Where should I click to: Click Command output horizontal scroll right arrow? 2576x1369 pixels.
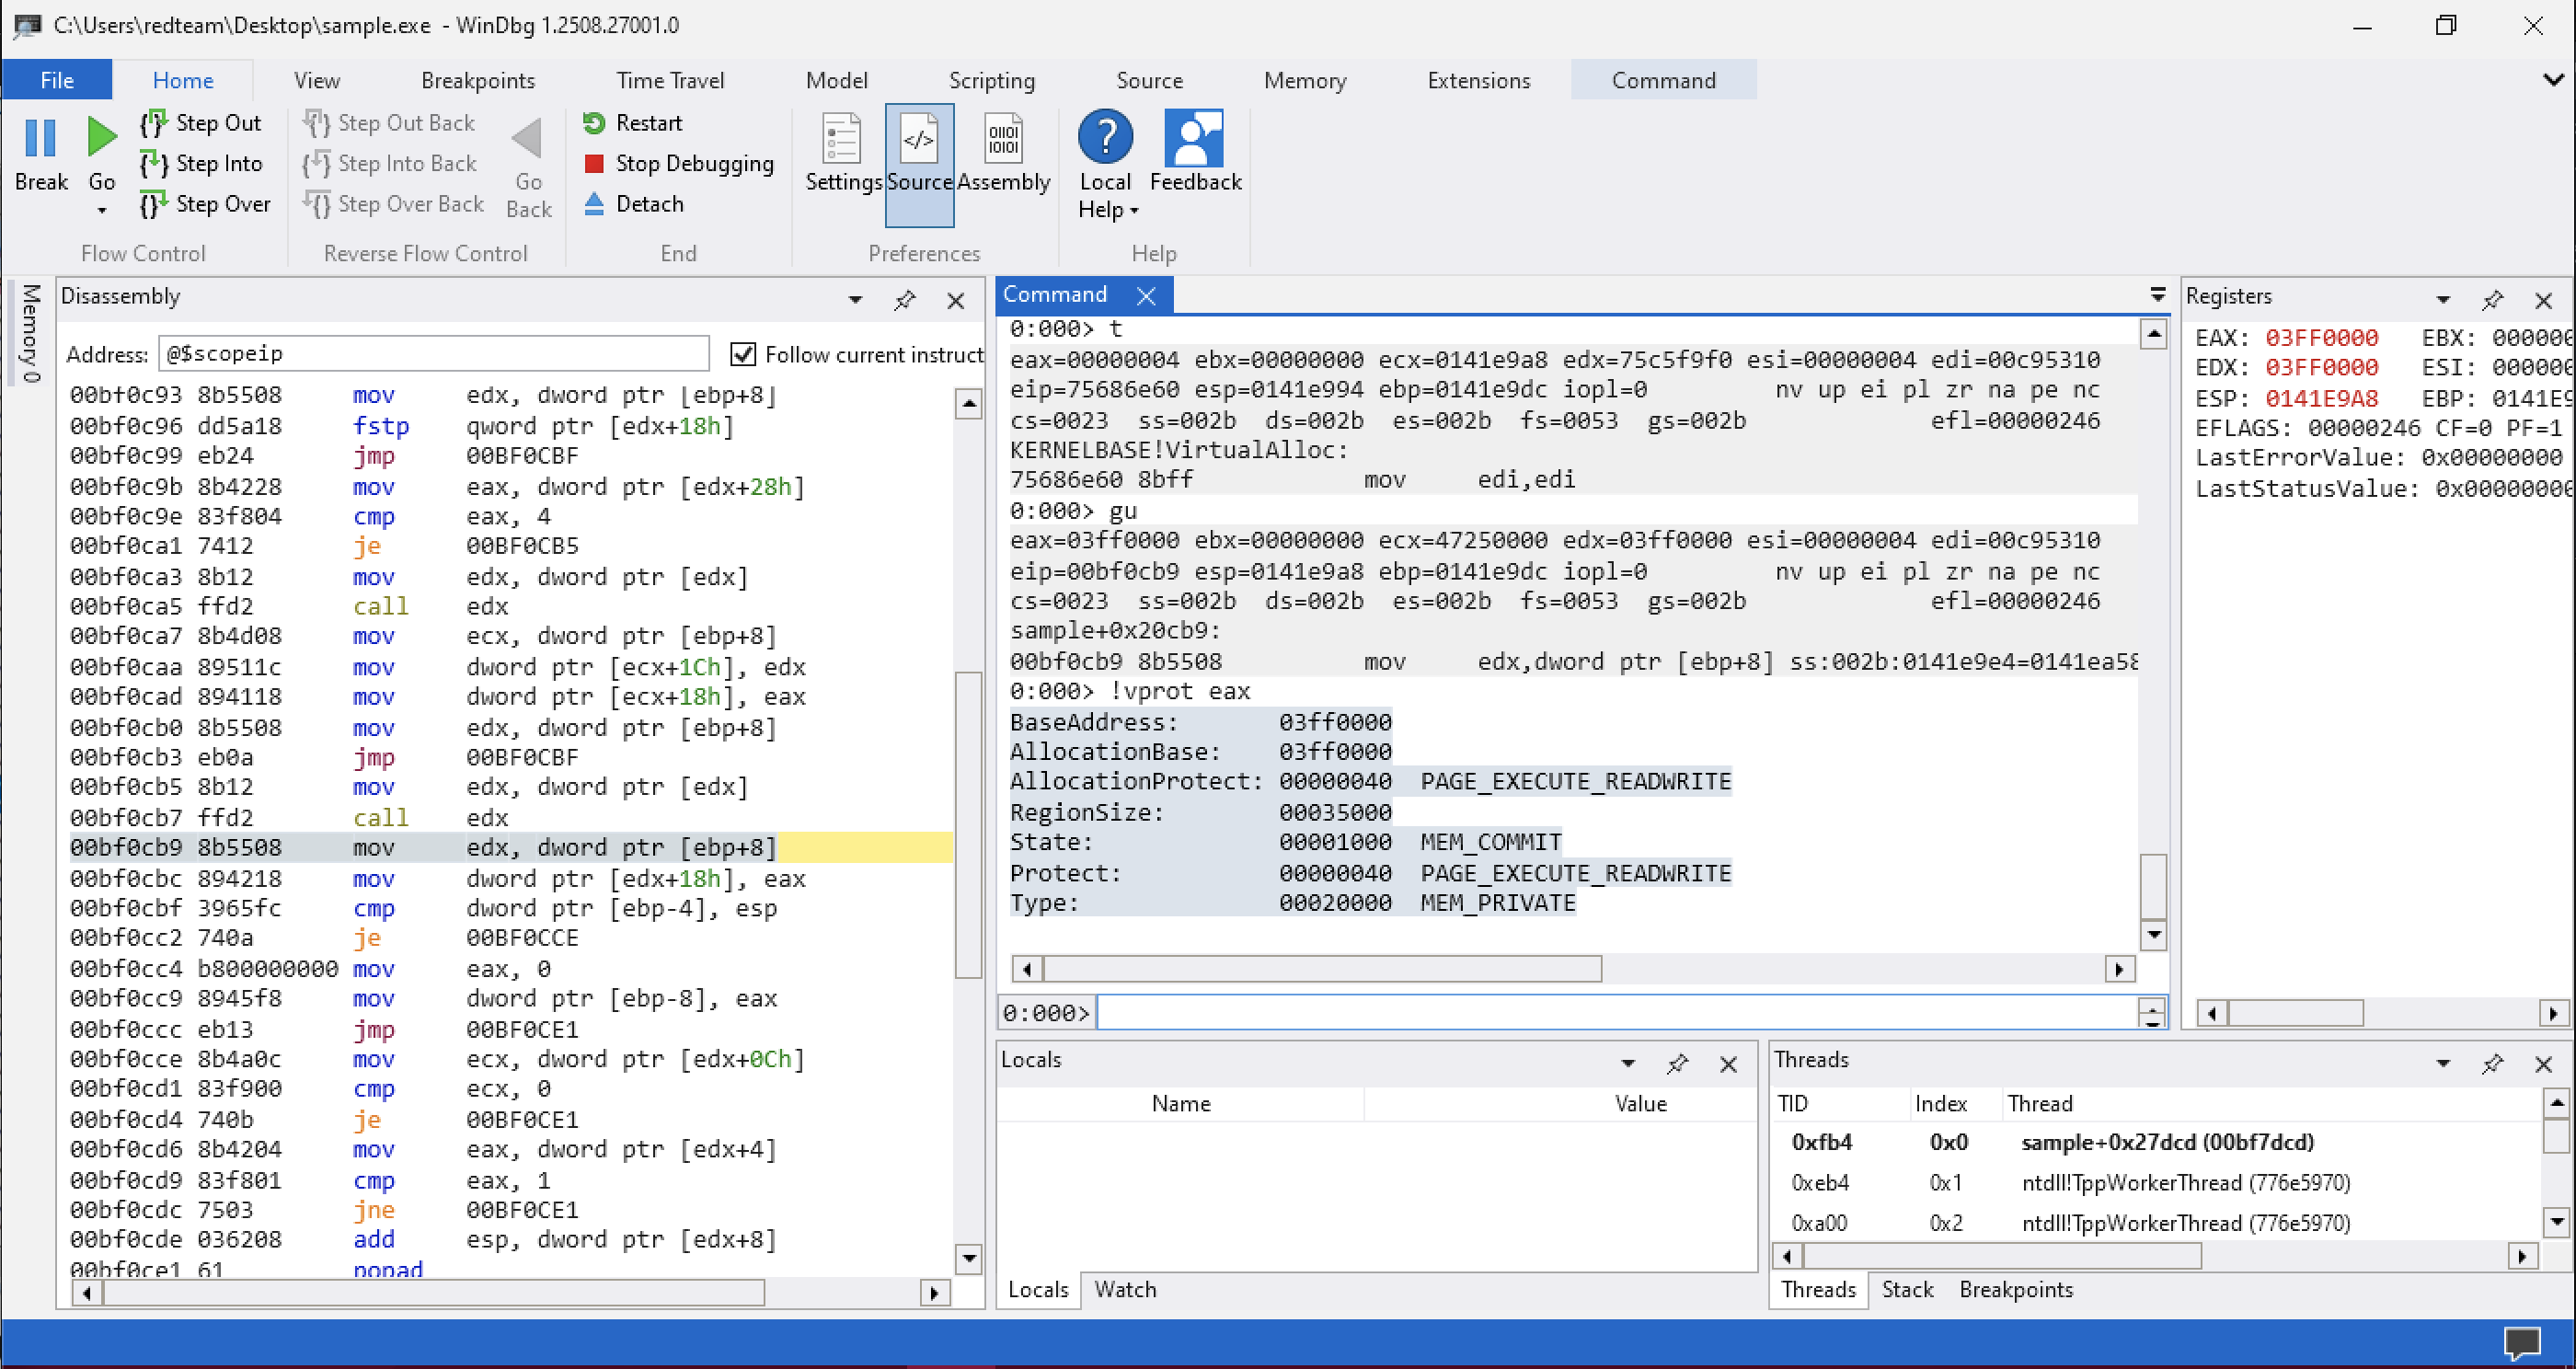coord(2119,968)
